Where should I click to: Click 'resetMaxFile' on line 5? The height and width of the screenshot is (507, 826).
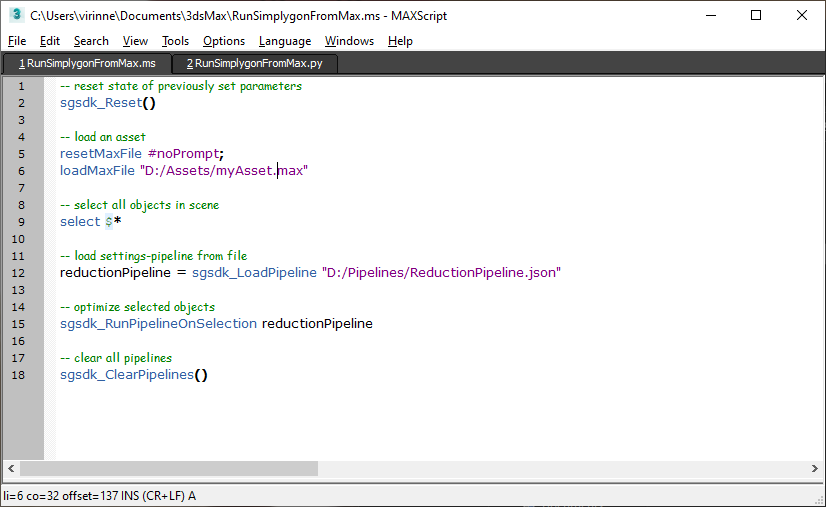click(101, 154)
